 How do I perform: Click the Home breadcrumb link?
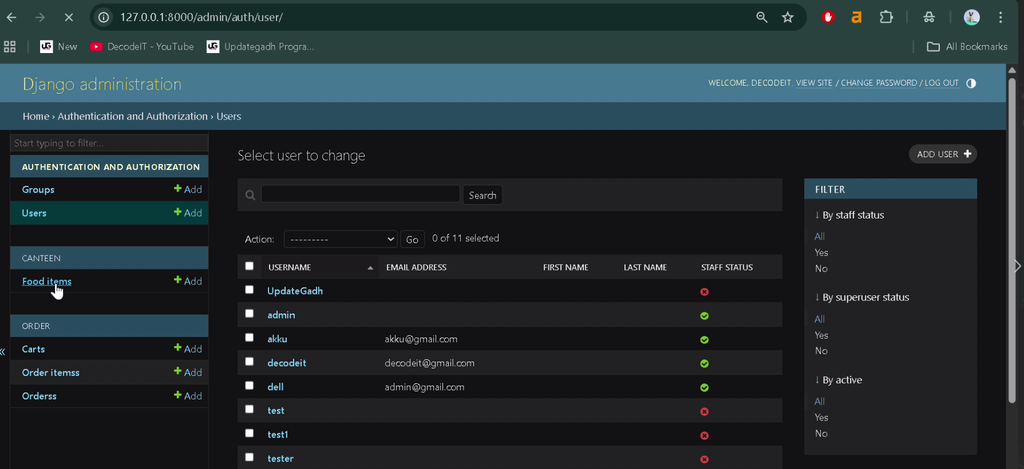coord(36,116)
